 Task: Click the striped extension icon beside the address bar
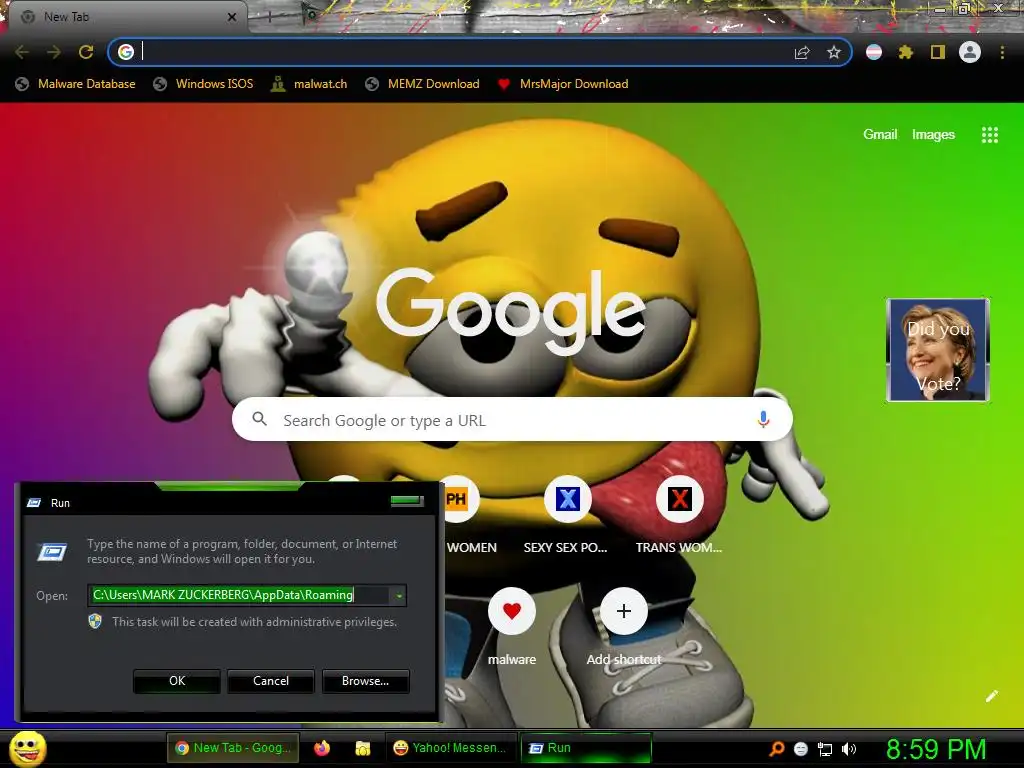pos(874,52)
